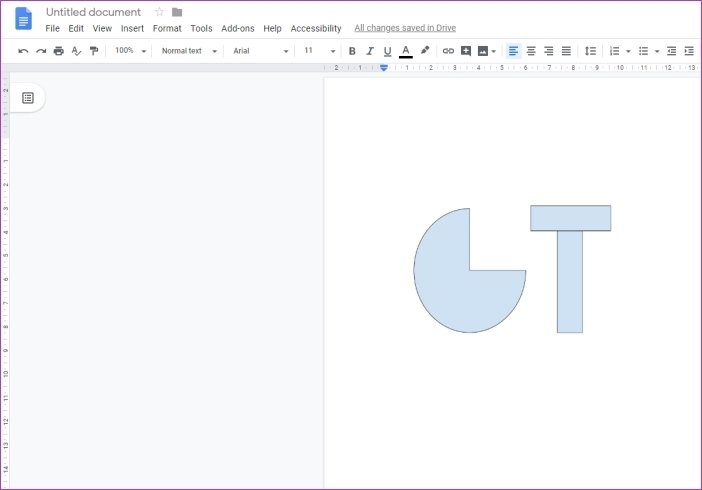Open the highlight color pen
The width and height of the screenshot is (702, 490).
(425, 50)
